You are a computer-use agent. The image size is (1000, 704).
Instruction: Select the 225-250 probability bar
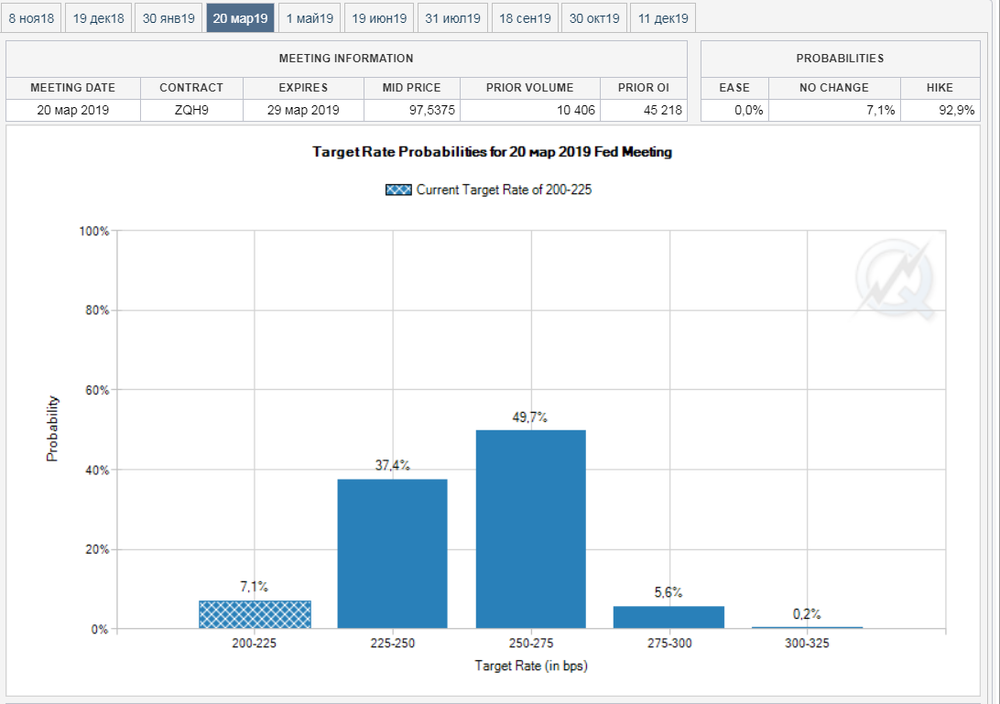tap(392, 554)
